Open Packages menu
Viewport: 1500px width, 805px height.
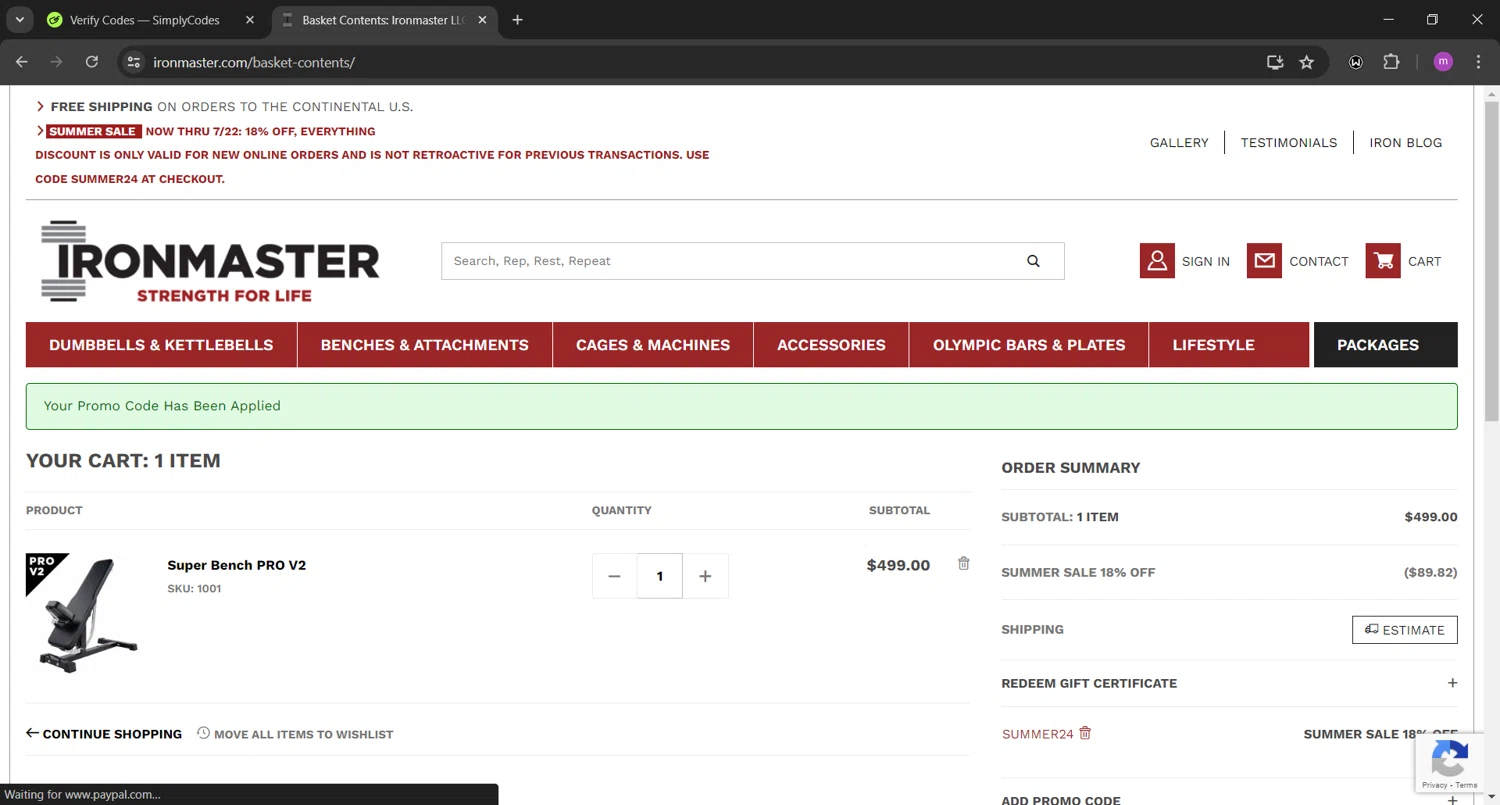pyautogui.click(x=1385, y=345)
